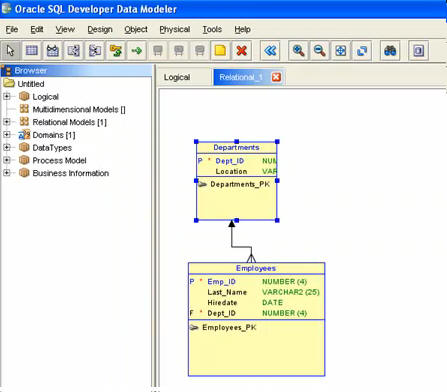The height and width of the screenshot is (392, 447).
Task: Click the Split Table tool icon
Action: (74, 51)
